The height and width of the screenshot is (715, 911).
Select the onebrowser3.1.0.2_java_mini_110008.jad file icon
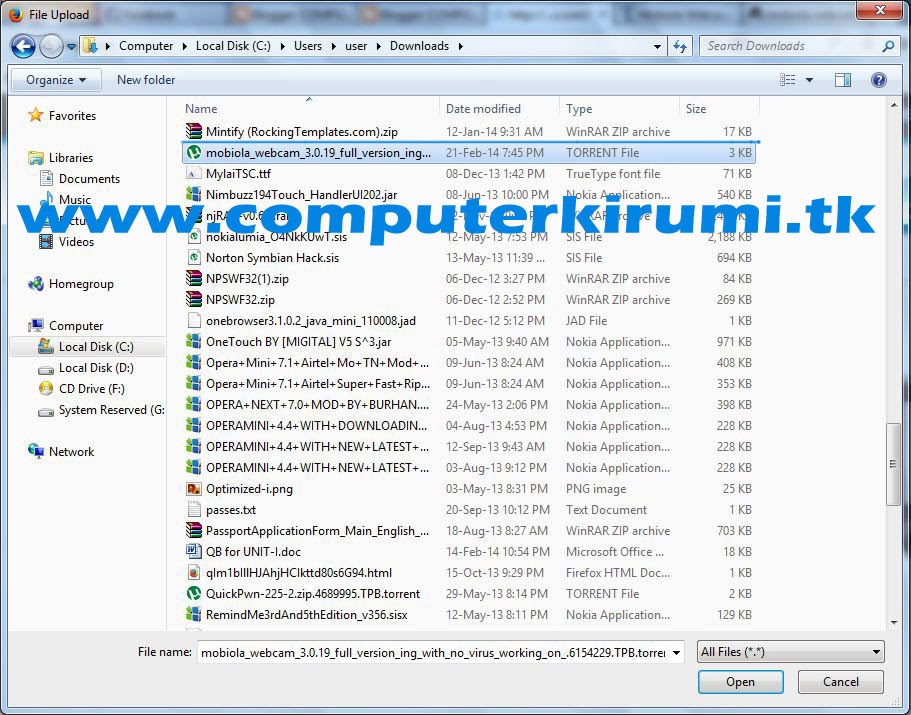click(193, 320)
